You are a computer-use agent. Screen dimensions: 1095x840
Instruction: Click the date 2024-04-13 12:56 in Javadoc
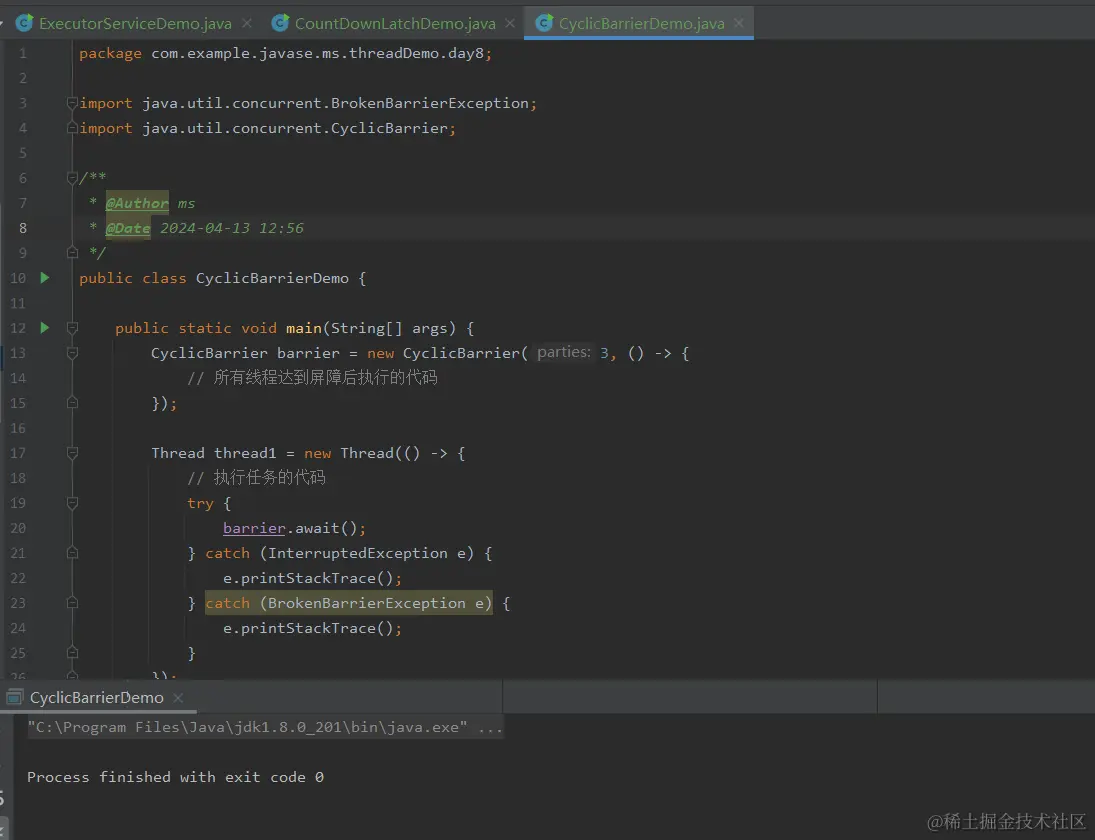pyautogui.click(x=232, y=228)
